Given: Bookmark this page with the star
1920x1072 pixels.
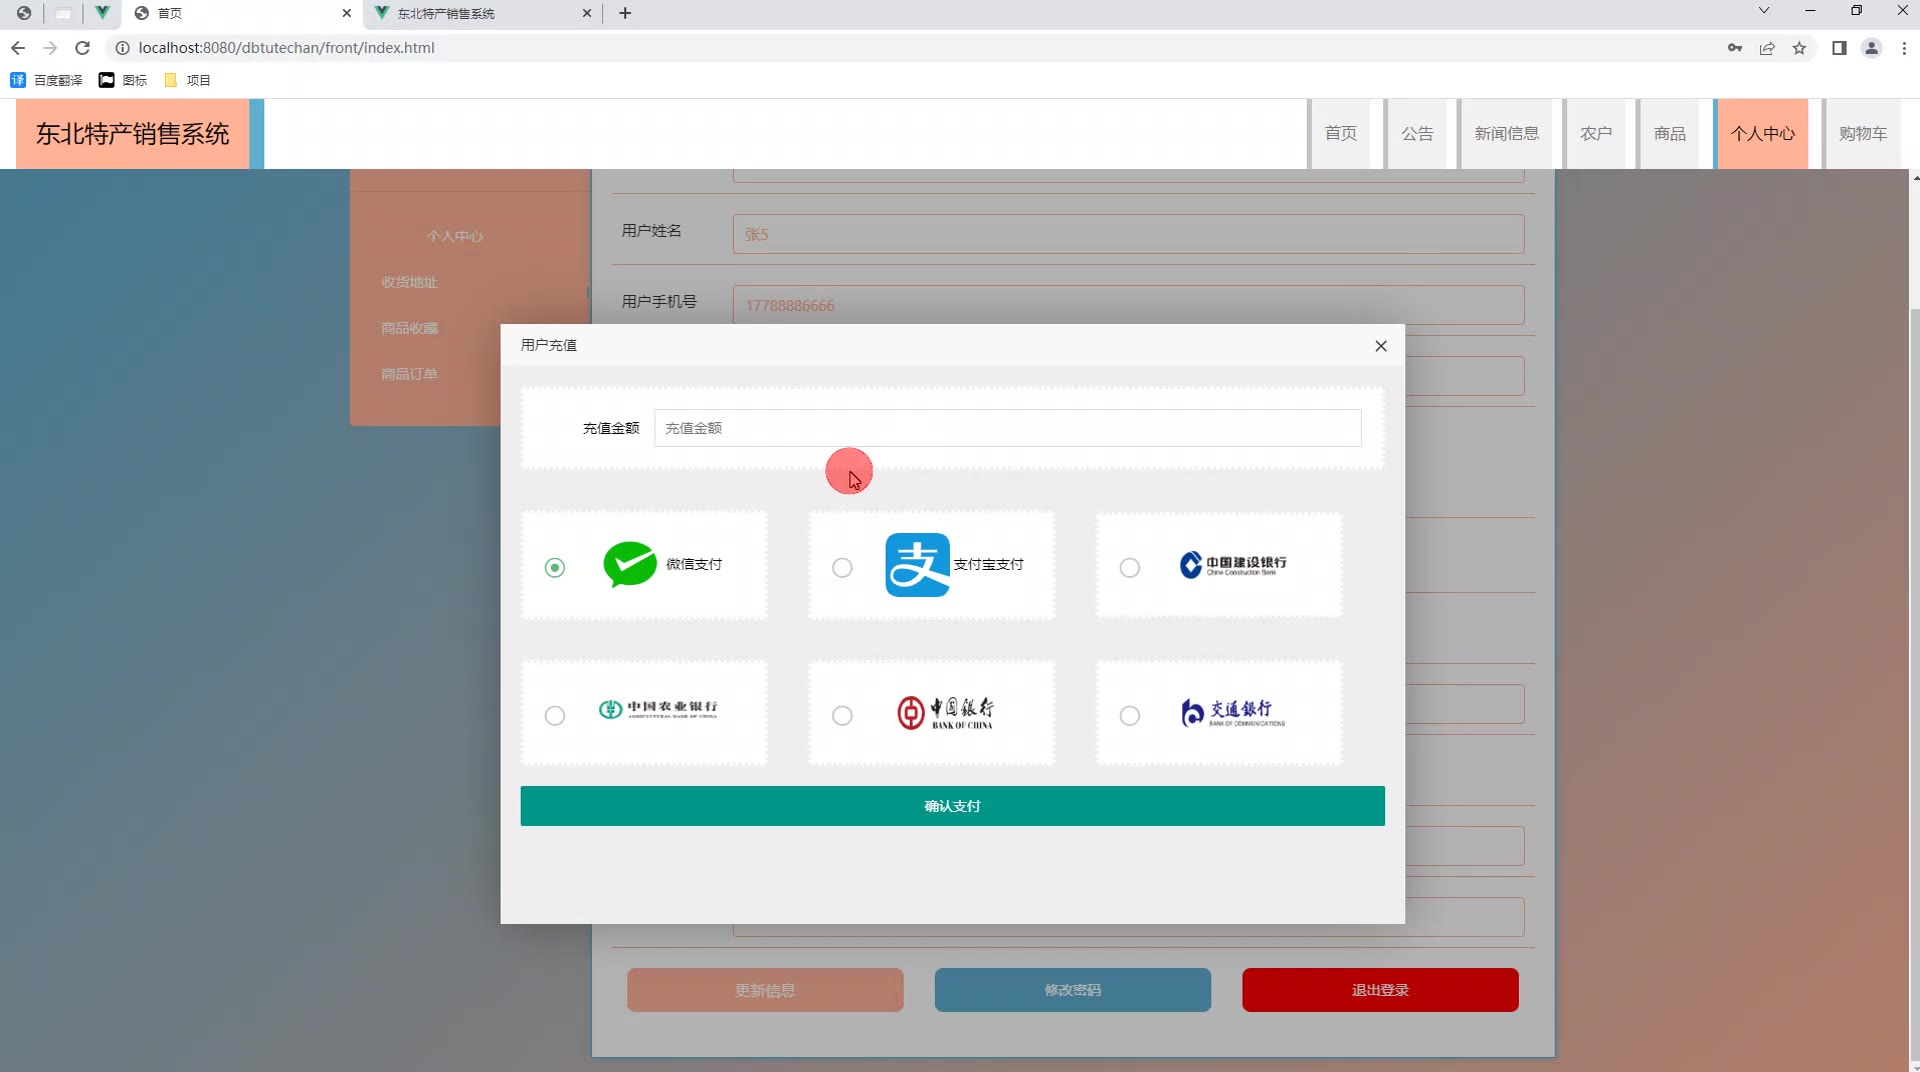Looking at the screenshot, I should (1799, 48).
